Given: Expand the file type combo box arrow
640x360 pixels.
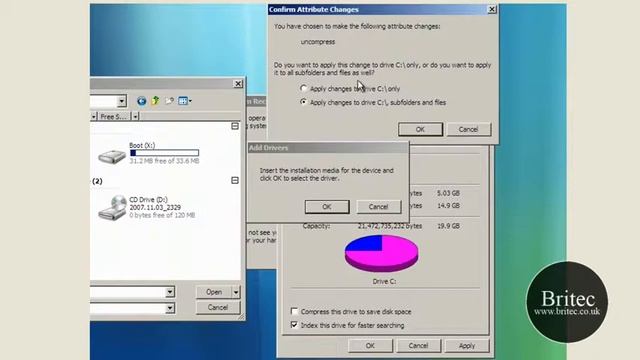Looking at the screenshot, I should (x=170, y=308).
